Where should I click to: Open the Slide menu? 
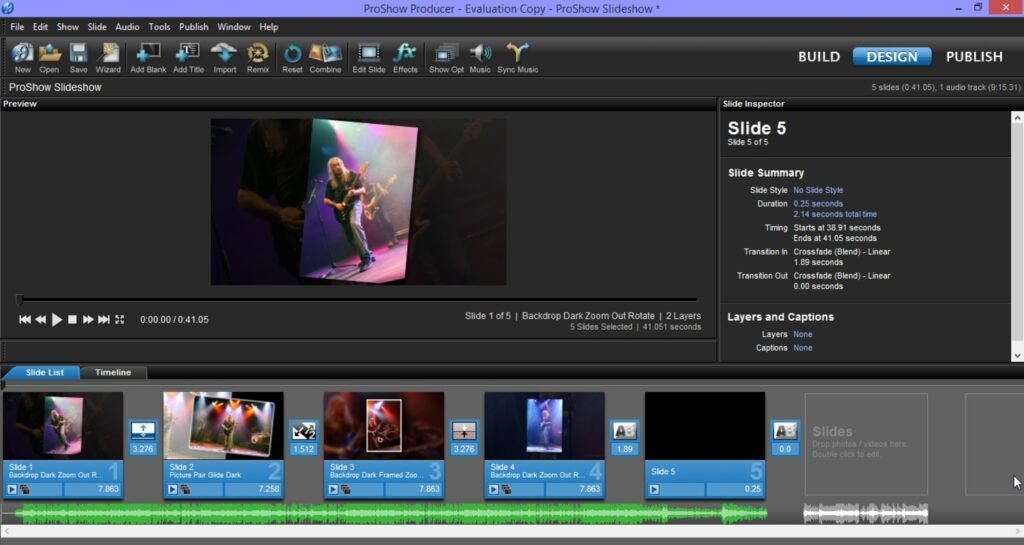[97, 27]
